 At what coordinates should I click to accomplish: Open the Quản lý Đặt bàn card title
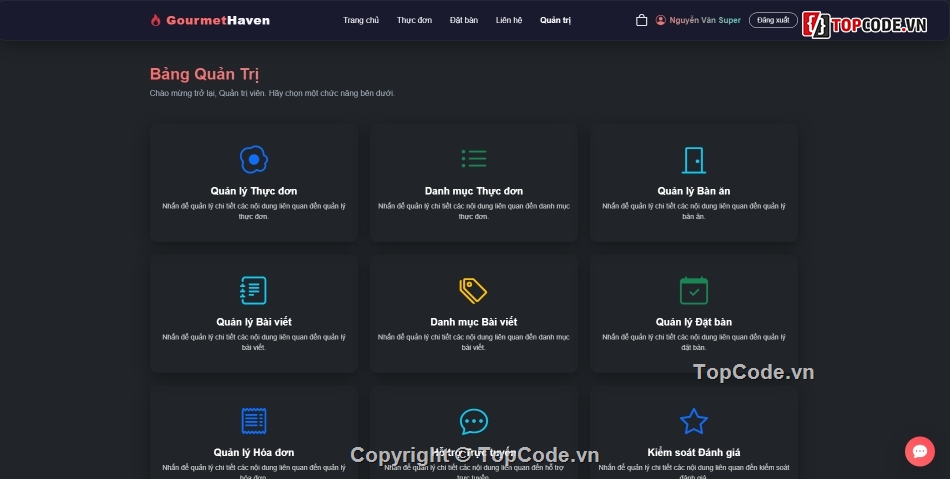(x=694, y=322)
